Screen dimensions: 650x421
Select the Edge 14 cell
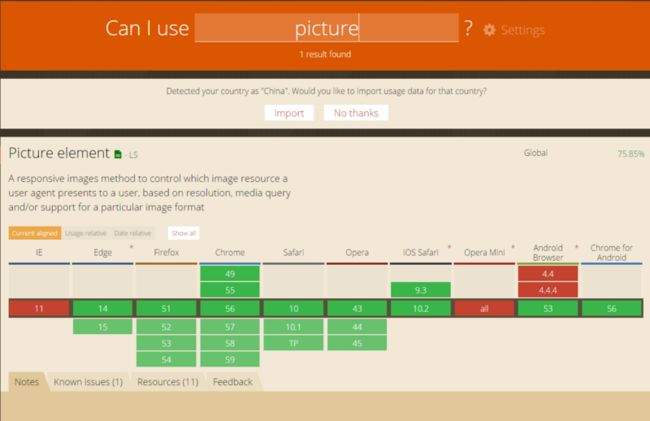[x=103, y=309]
